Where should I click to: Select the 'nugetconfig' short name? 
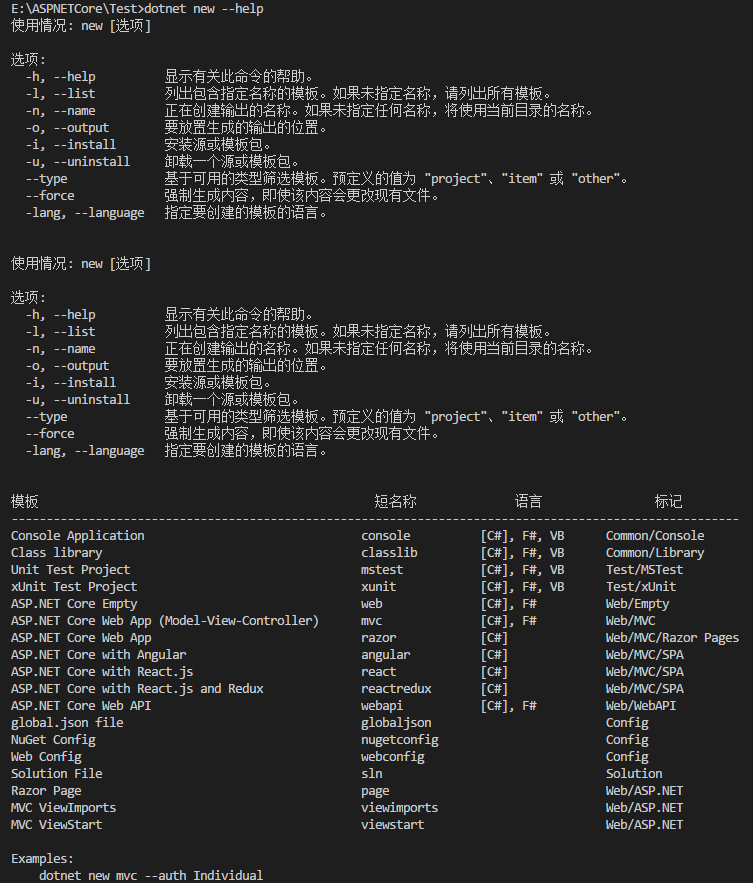pyautogui.click(x=400, y=739)
